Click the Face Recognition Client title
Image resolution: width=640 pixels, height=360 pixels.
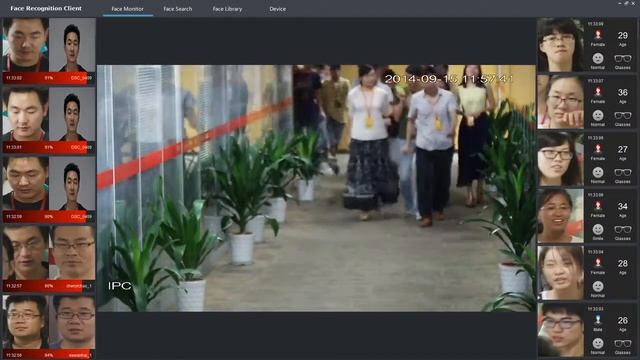pyautogui.click(x=46, y=8)
